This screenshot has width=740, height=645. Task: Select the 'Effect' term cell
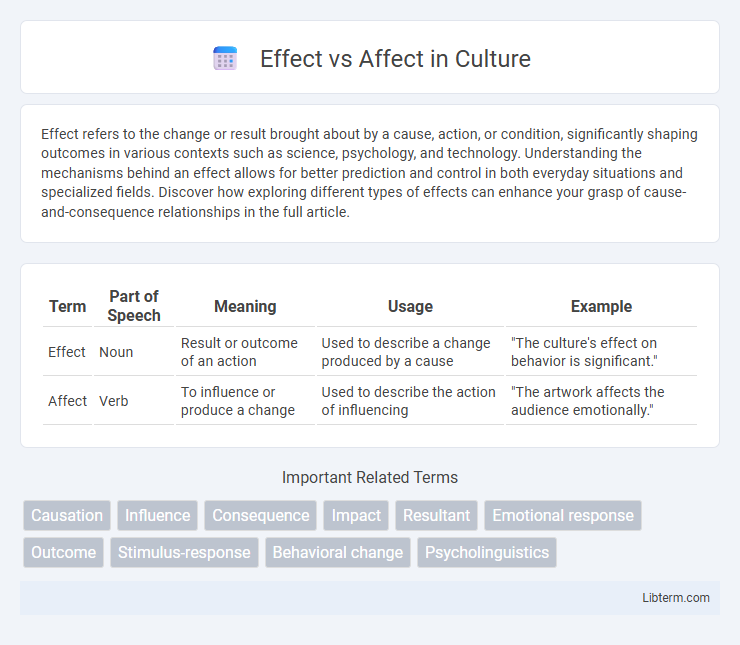pos(67,352)
